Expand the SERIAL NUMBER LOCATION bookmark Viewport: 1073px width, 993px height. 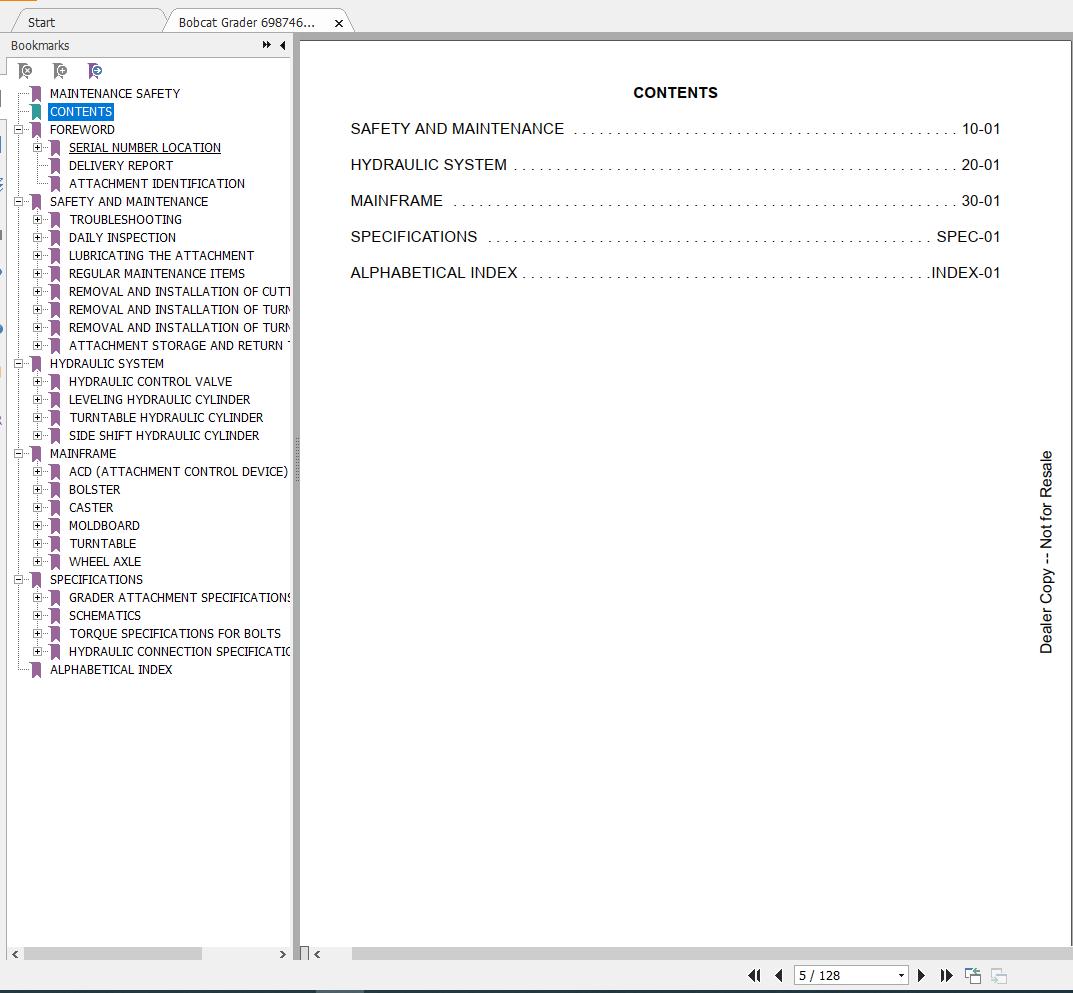38,147
